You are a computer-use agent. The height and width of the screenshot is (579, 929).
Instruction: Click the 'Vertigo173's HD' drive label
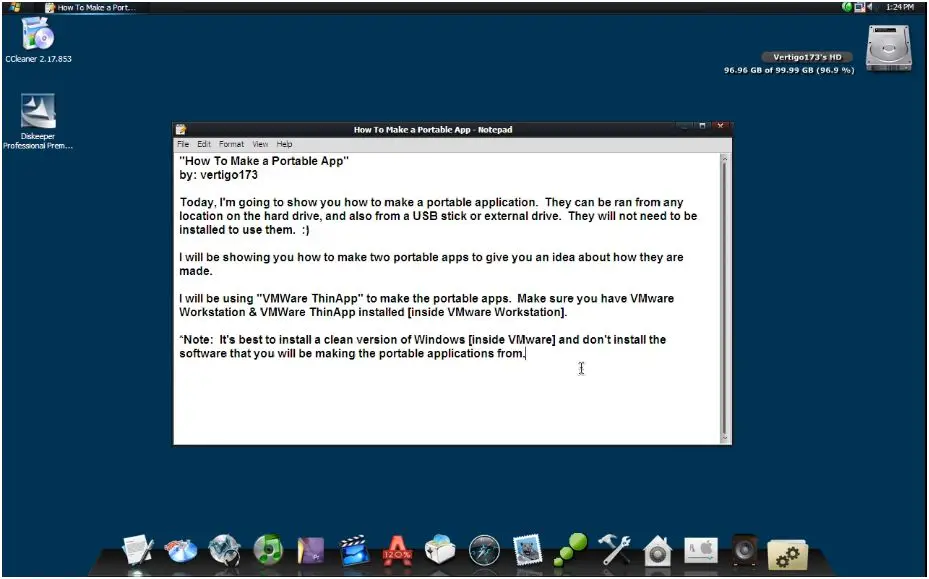[807, 57]
